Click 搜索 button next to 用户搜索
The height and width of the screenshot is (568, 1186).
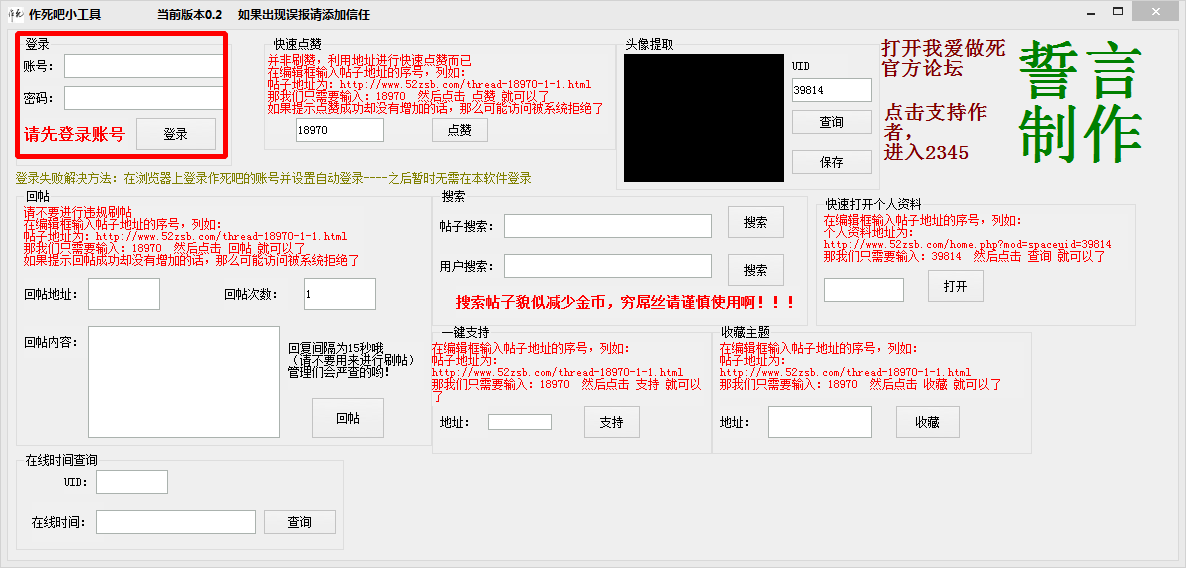point(756,270)
